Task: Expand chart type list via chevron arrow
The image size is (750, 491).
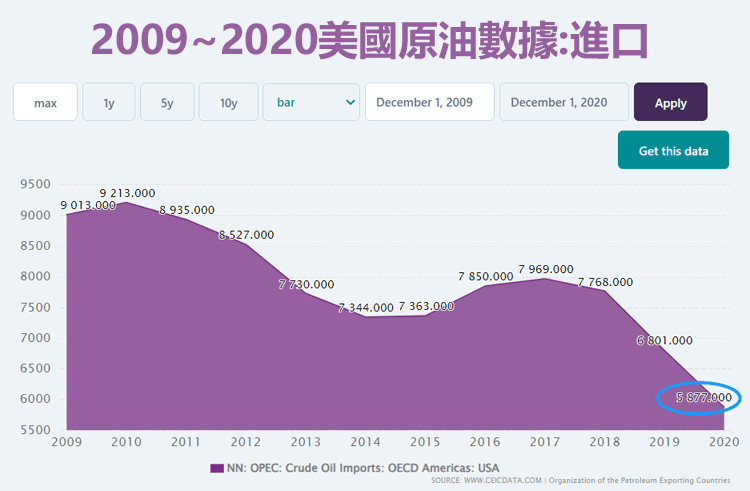Action: [350, 102]
